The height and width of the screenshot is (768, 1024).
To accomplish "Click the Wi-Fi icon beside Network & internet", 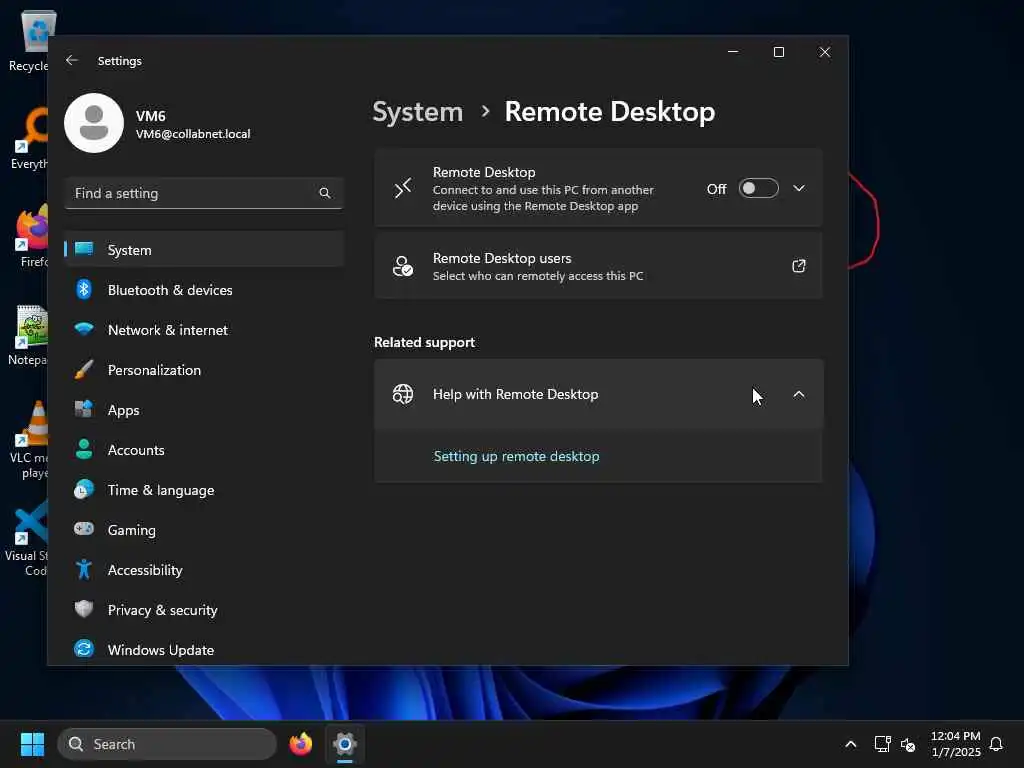I will (x=84, y=328).
